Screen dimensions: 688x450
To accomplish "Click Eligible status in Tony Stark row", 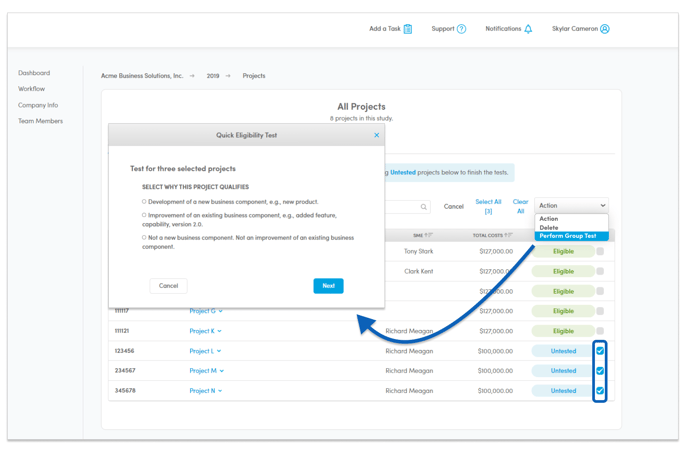I will point(563,251).
